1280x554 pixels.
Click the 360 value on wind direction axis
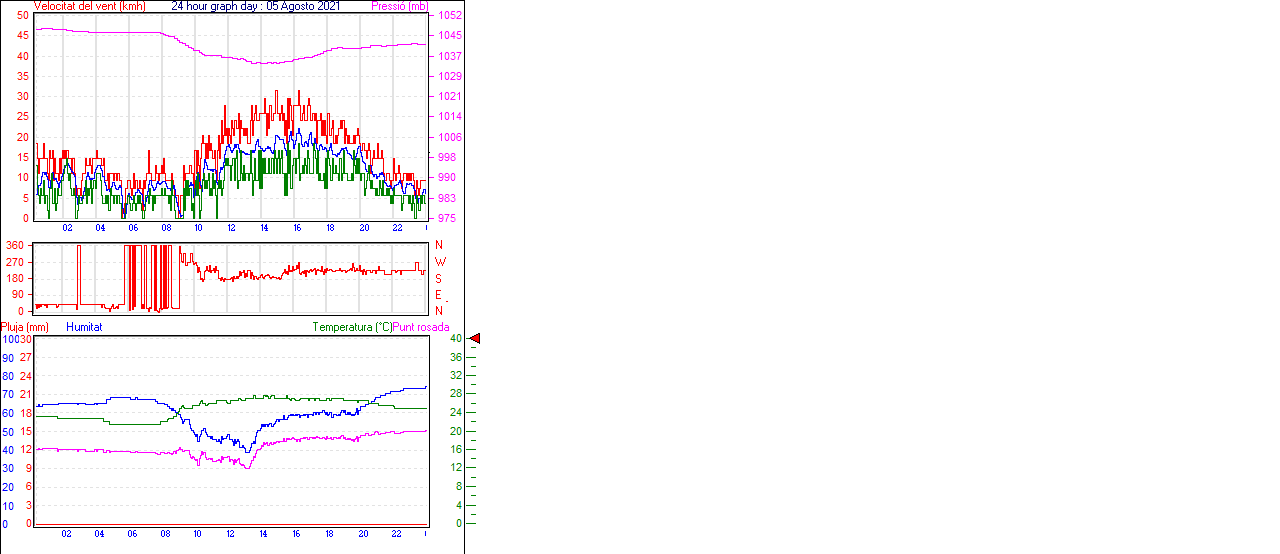15,245
